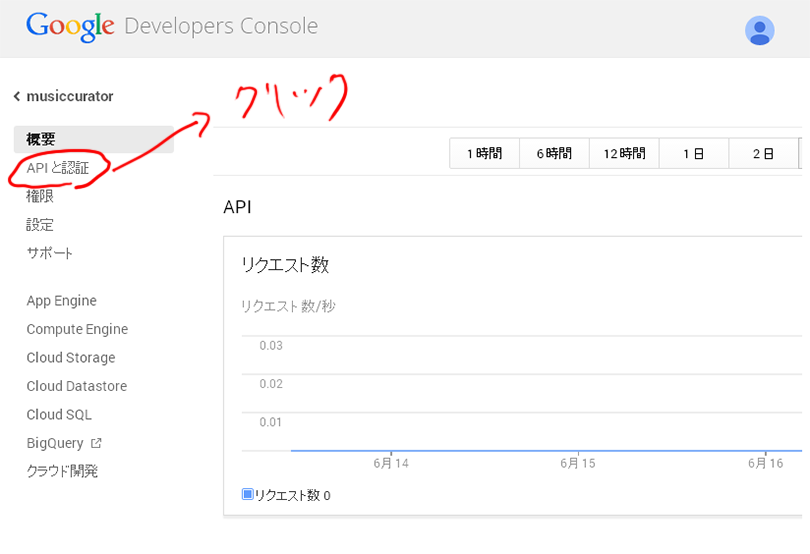Viewport: 810px width, 554px height.
Task: Click the Google logo
Action: coord(70,26)
